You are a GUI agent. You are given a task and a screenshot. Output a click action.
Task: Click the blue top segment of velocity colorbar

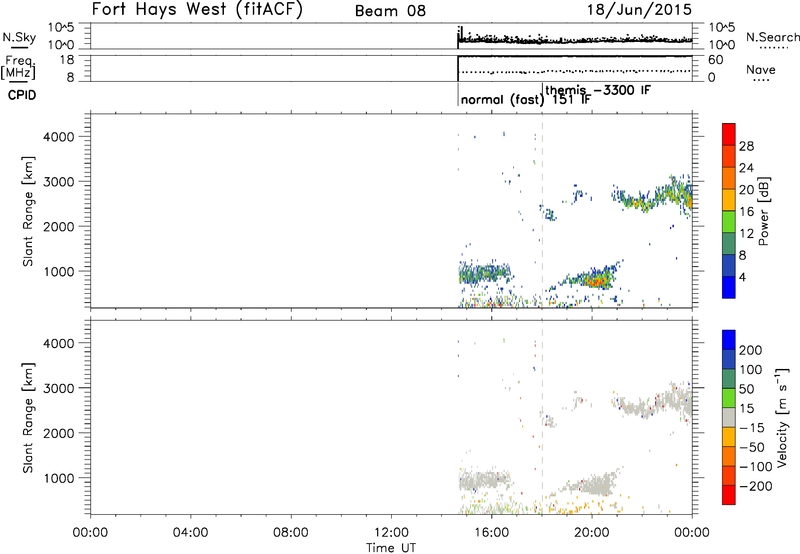(729, 340)
